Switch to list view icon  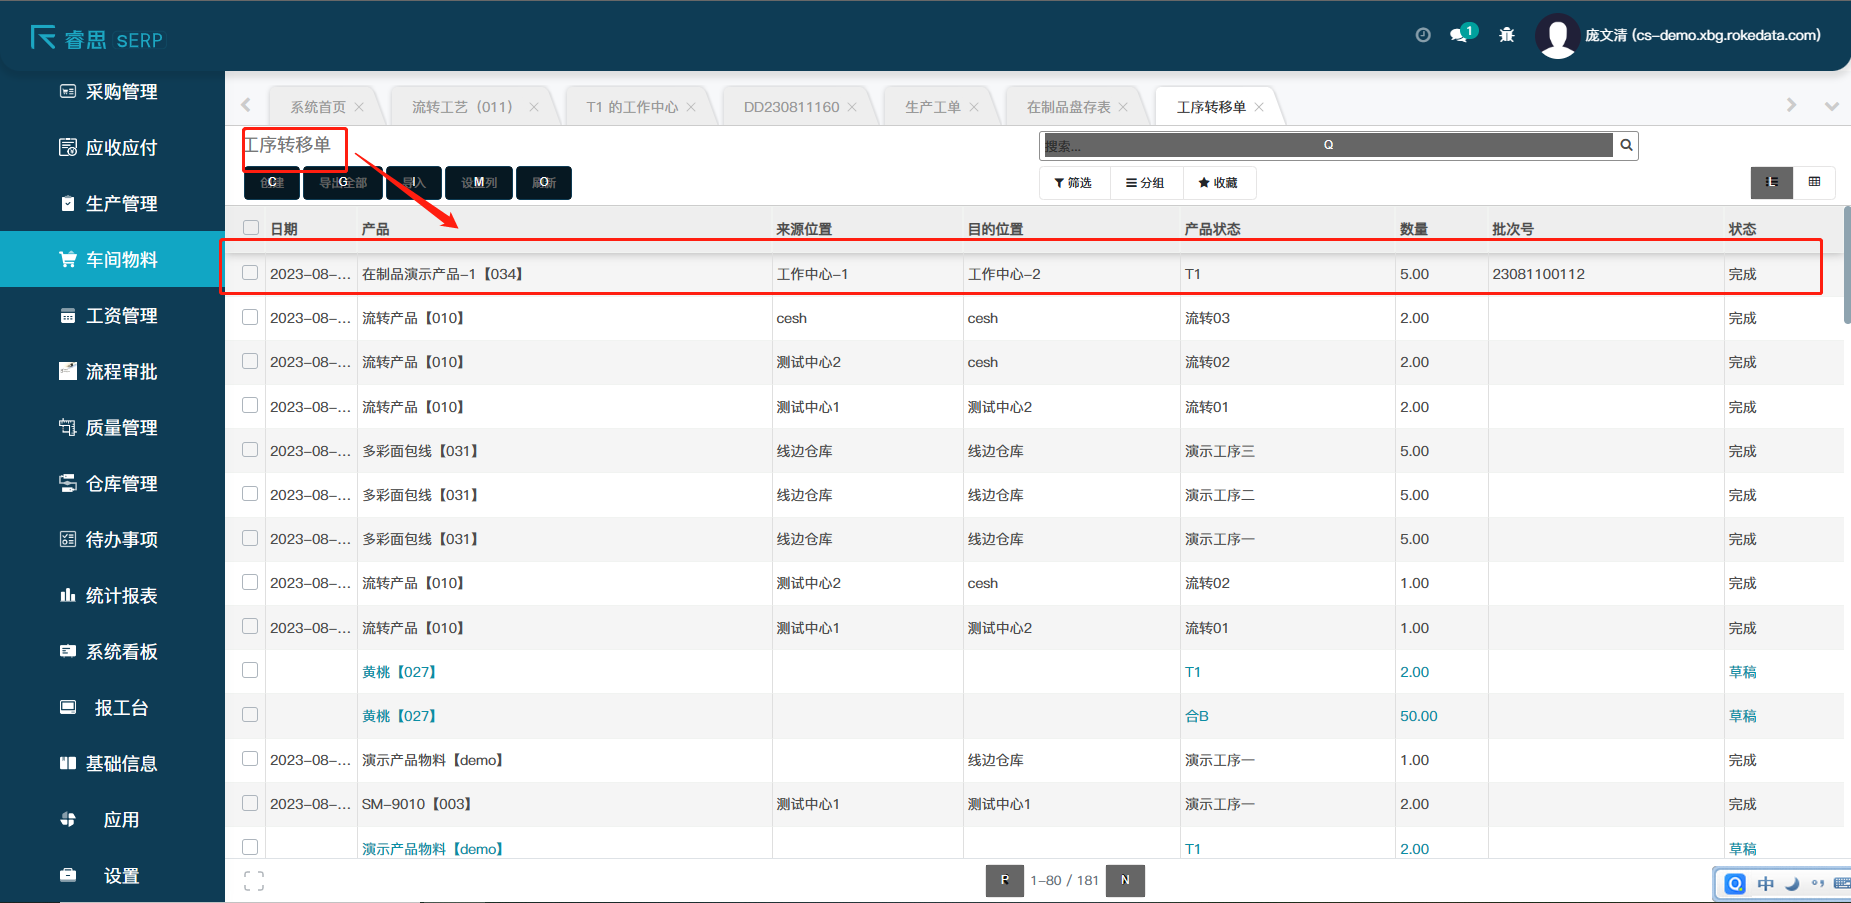1771,182
